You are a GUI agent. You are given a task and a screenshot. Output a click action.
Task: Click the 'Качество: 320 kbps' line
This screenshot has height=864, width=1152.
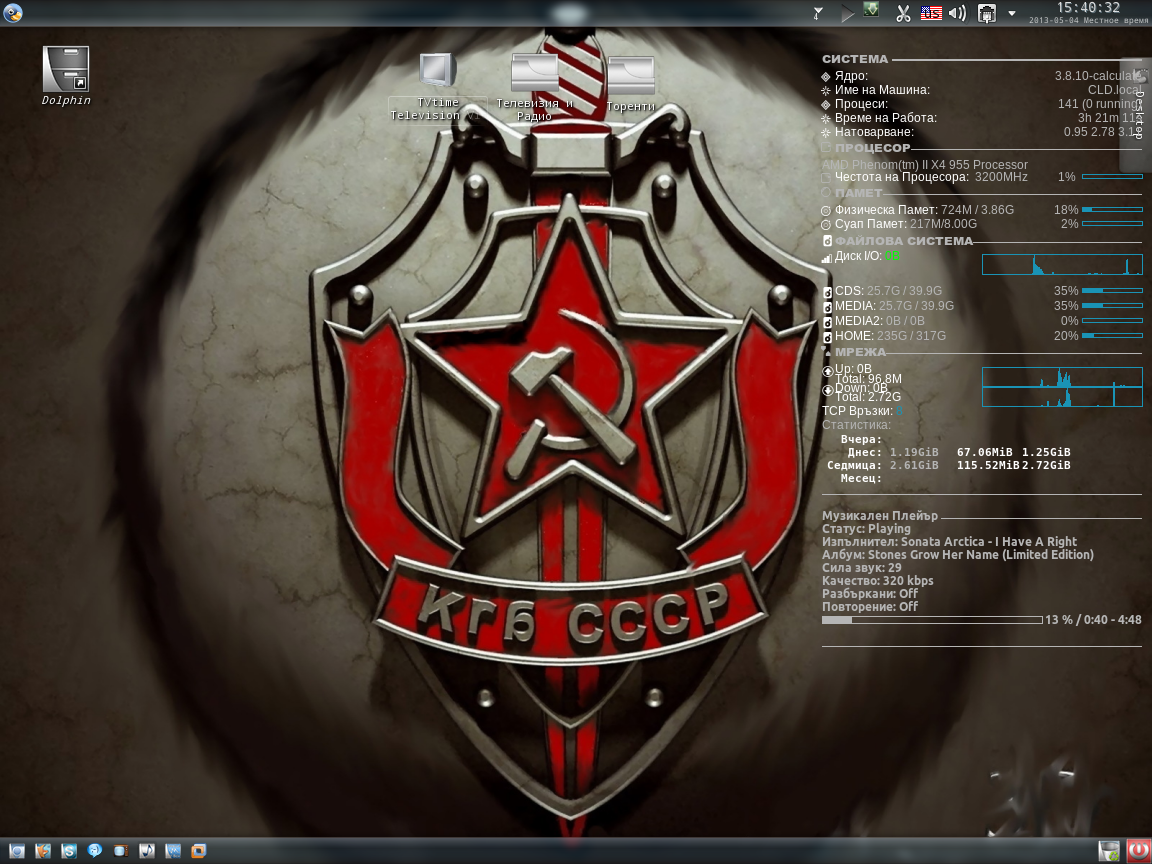[x=877, y=580]
